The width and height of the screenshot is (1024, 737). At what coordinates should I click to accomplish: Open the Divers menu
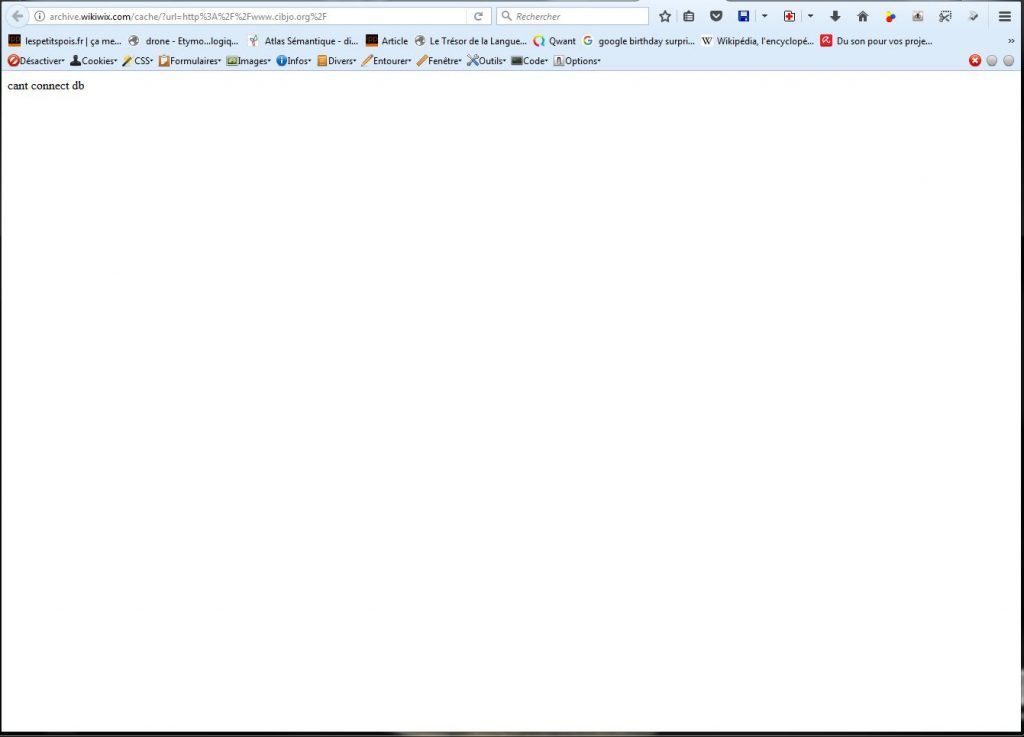point(336,61)
